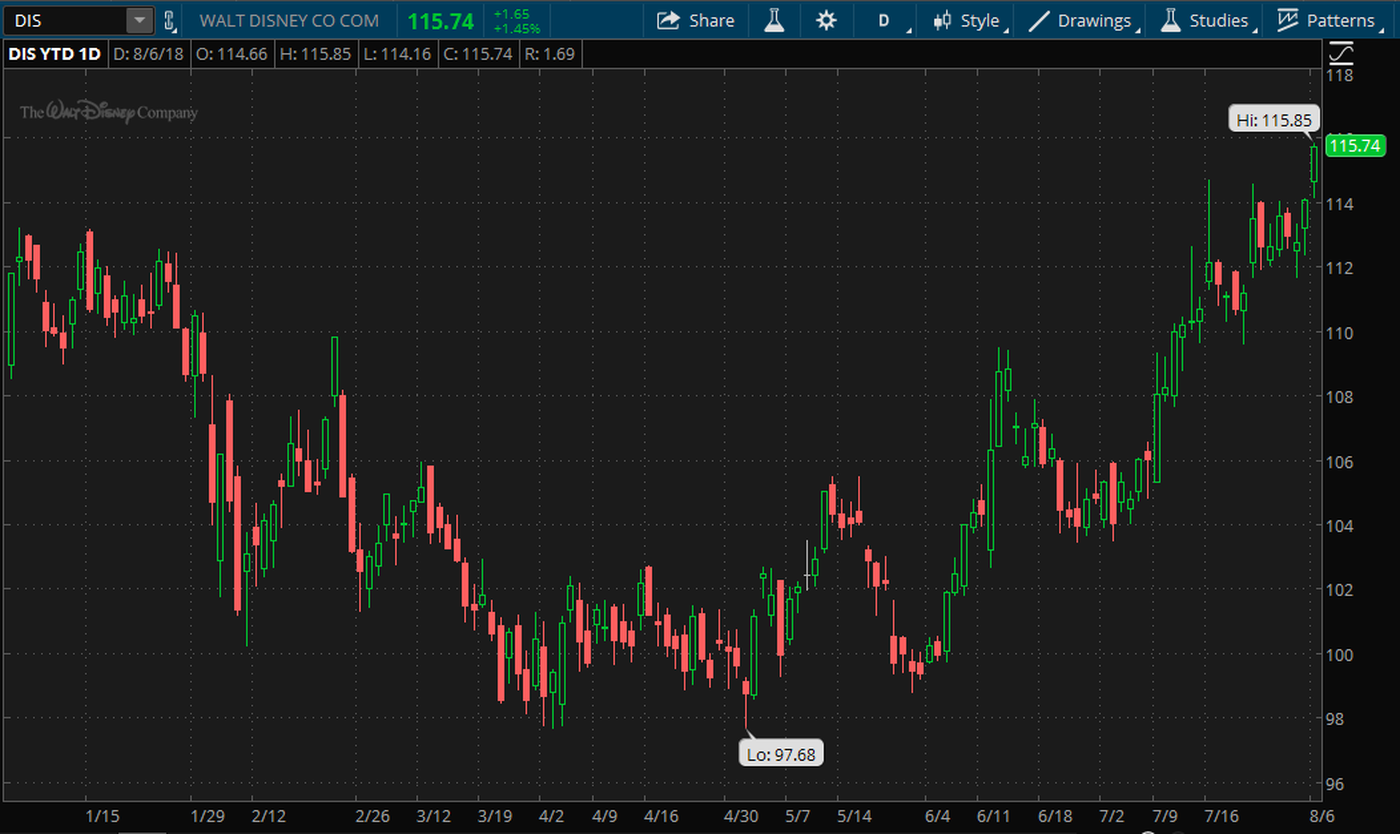Click the O: 114.66 open value
Screen dimensions: 1400x834
[232, 54]
